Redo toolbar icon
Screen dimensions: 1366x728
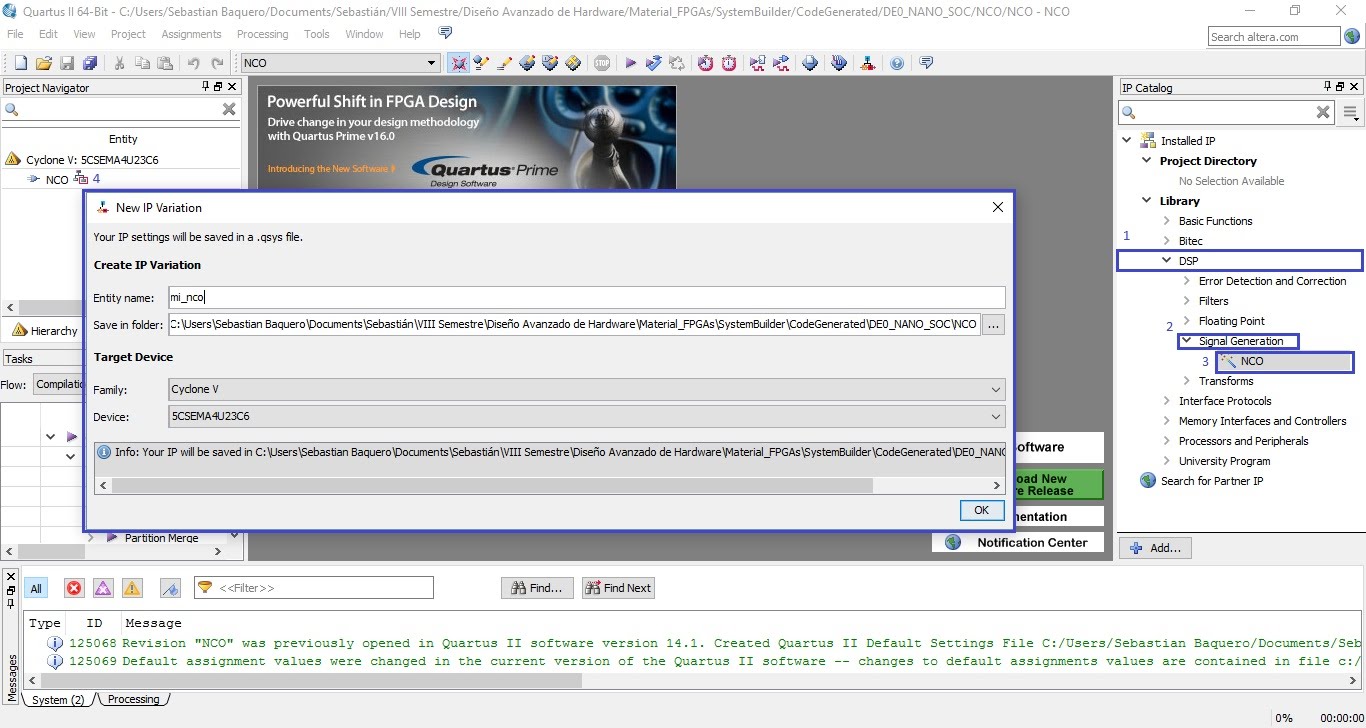[x=217, y=63]
